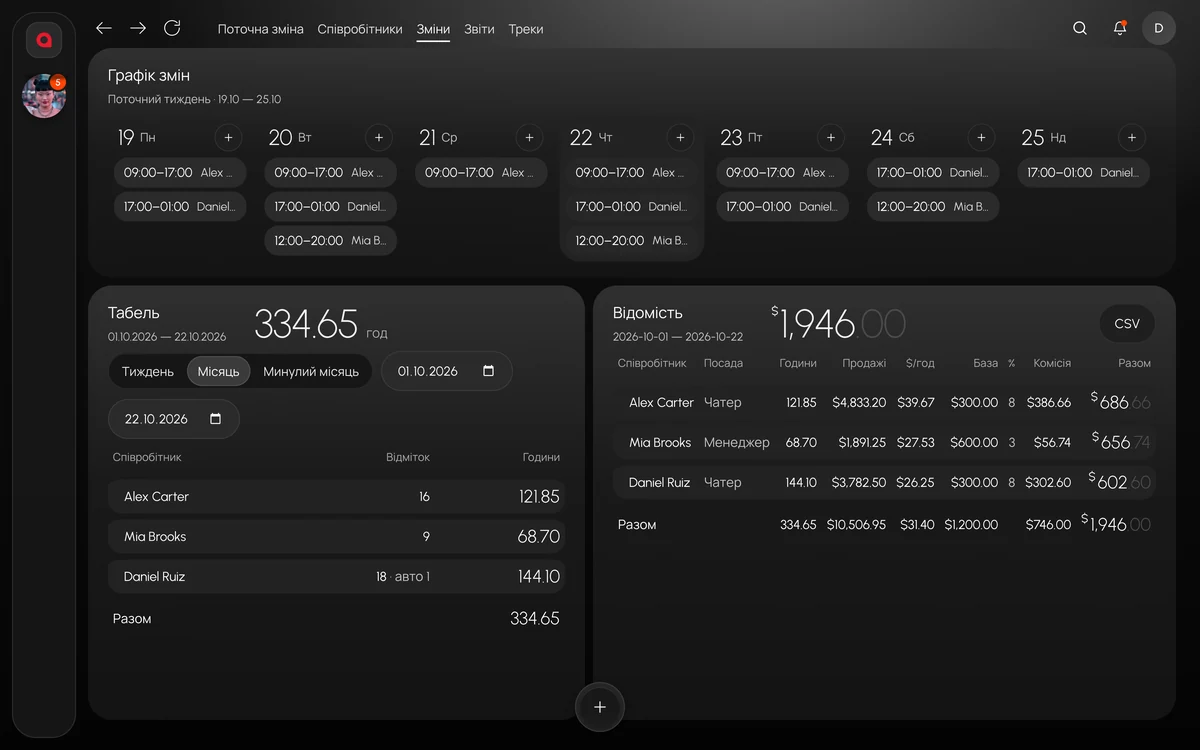Reload the page with refresh icon
This screenshot has height=750, width=1200.
(x=172, y=28)
